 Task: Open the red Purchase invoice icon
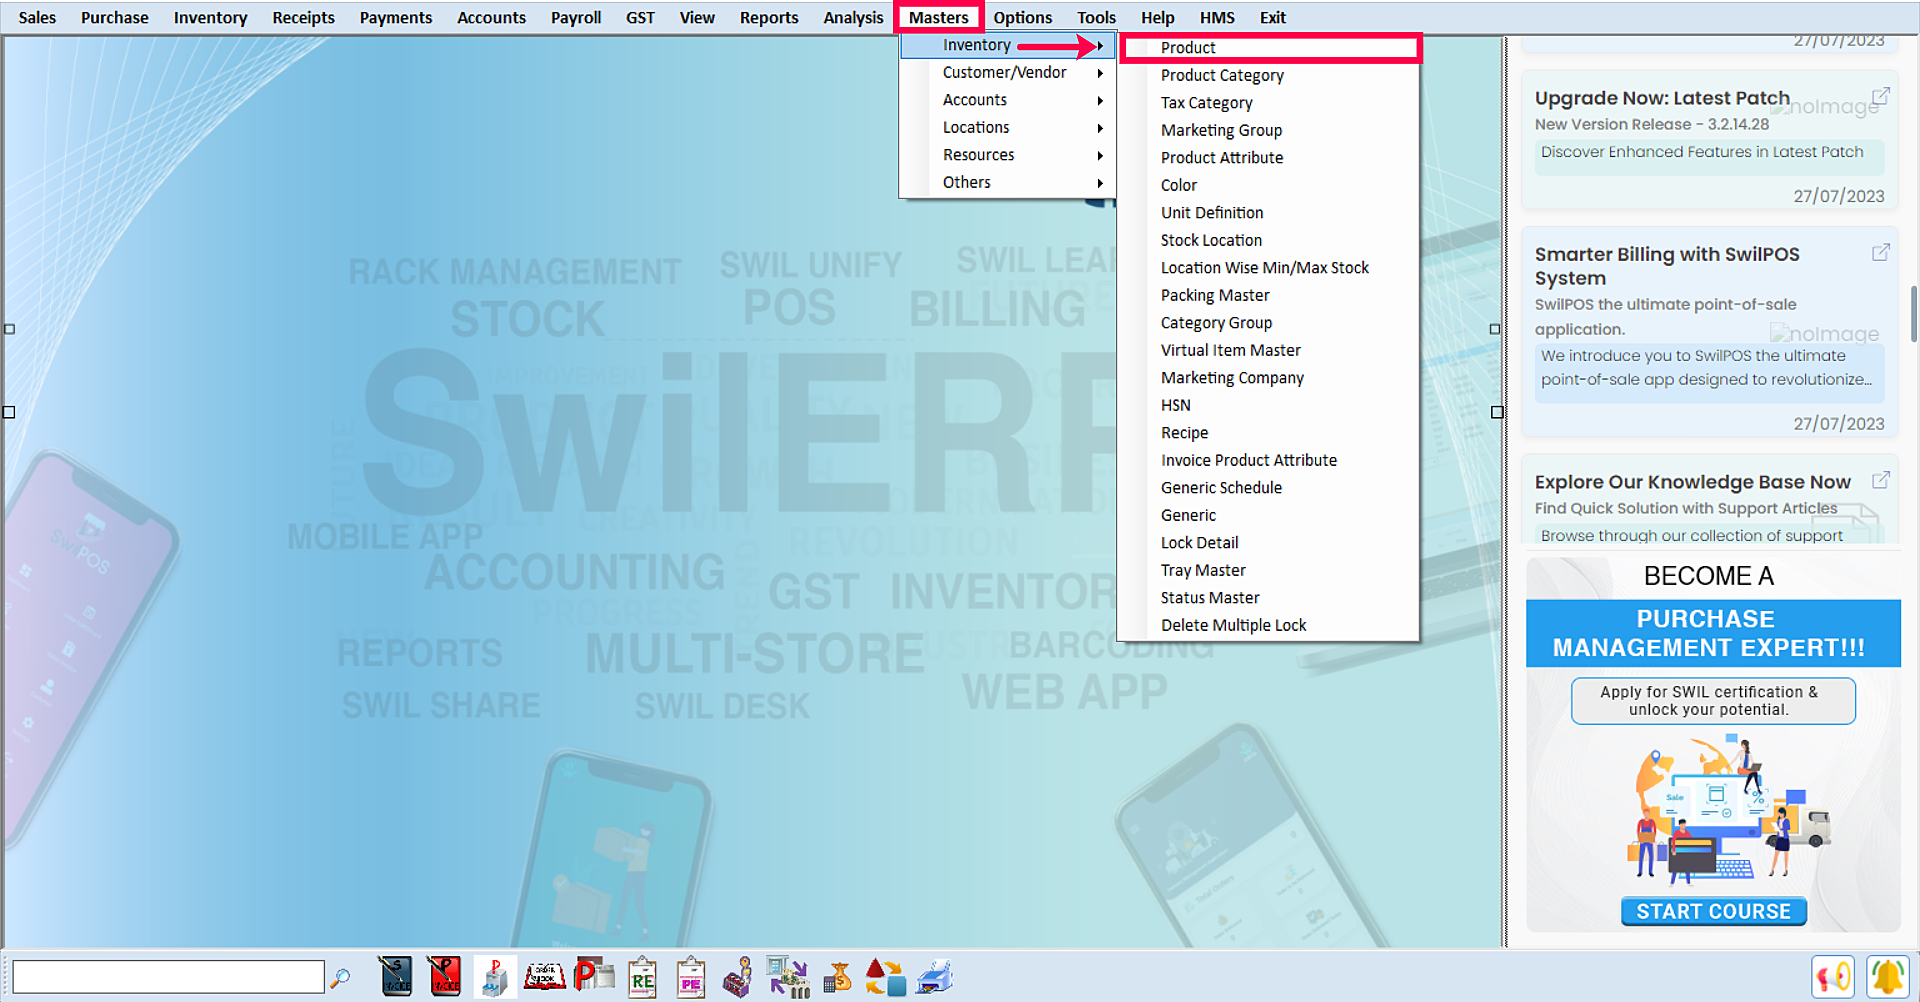click(x=445, y=977)
